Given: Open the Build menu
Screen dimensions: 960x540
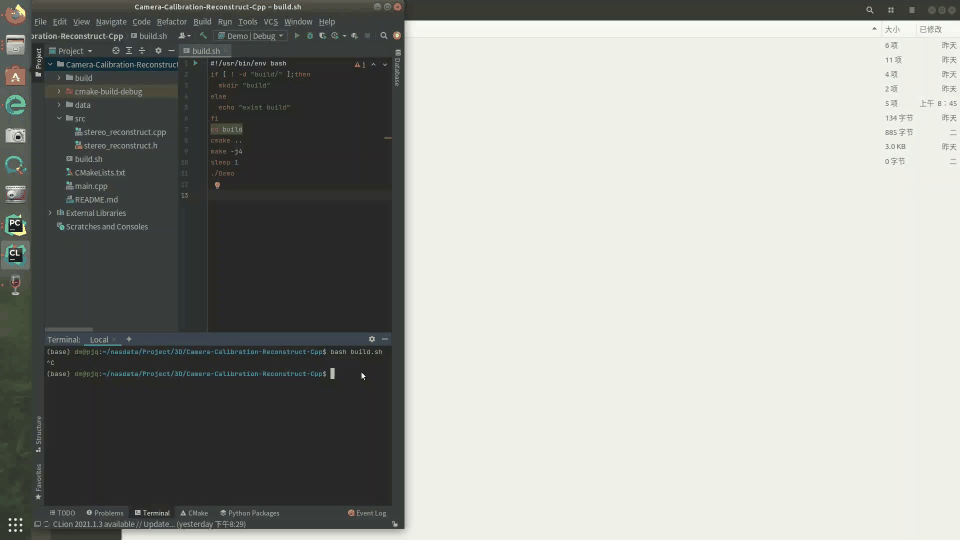Looking at the screenshot, I should click(202, 21).
